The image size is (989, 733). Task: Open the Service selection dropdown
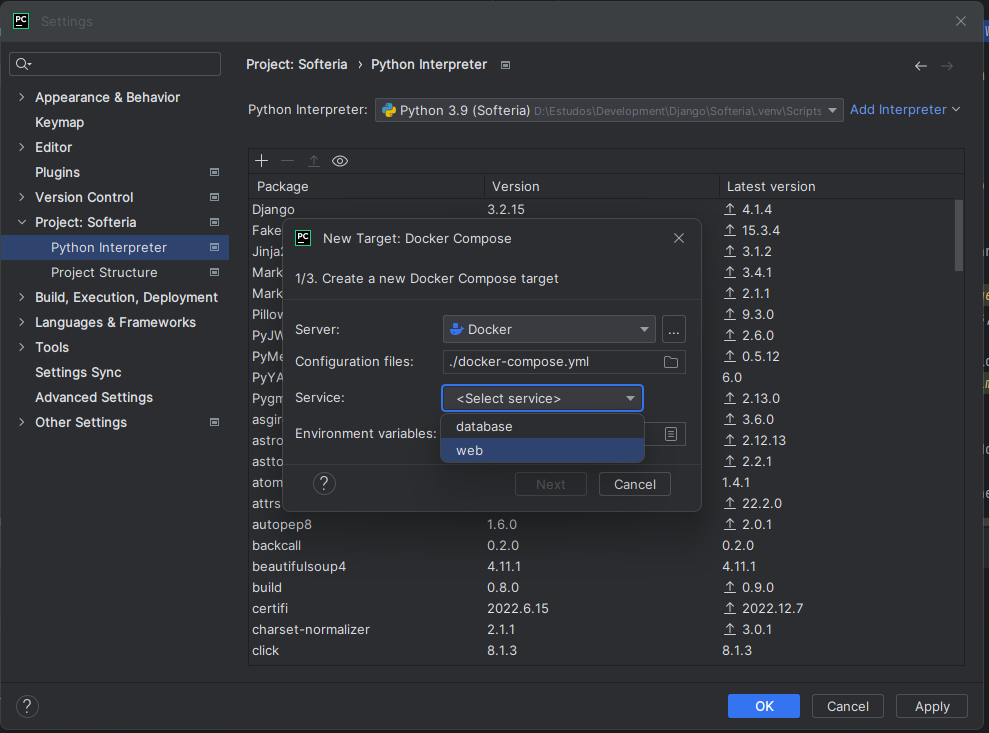click(542, 398)
